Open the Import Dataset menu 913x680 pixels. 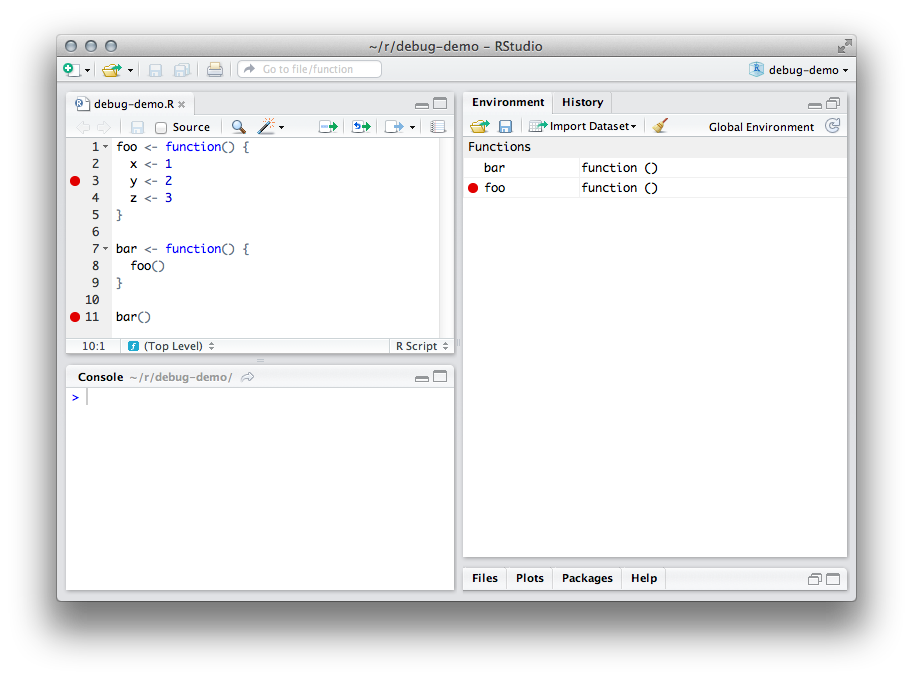point(583,126)
